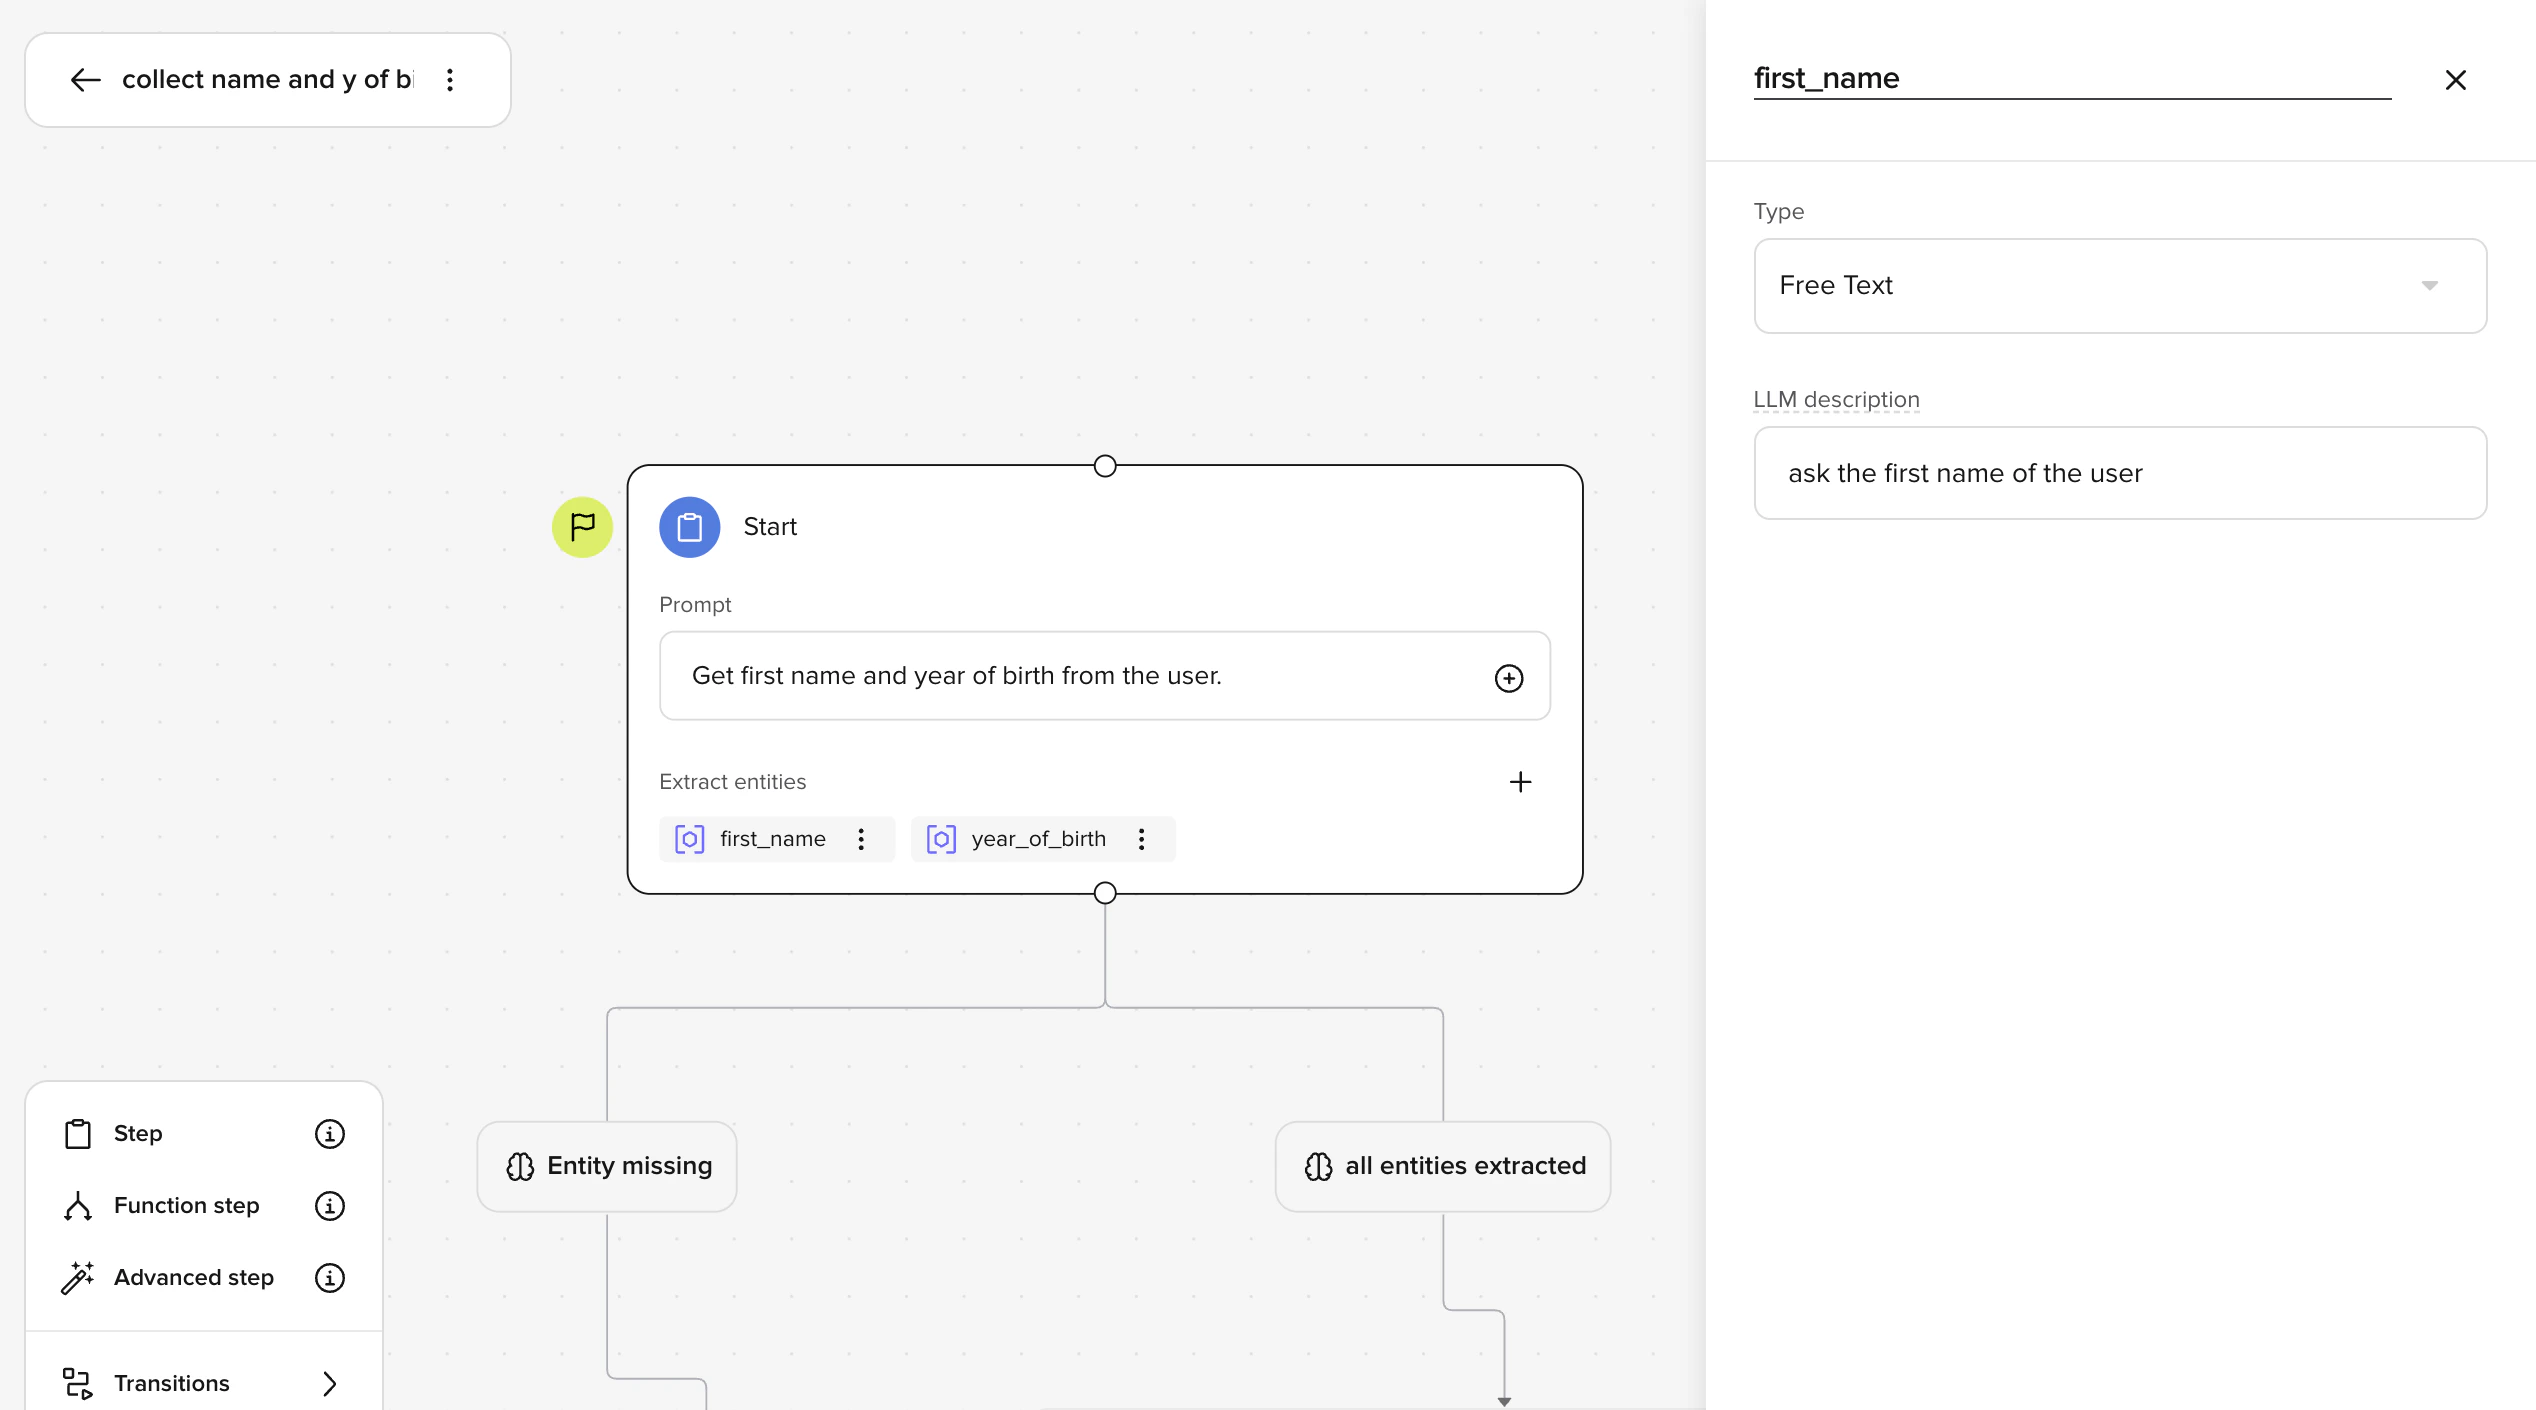Open the flow title three-dot menu
Viewport: 2536px width, 1410px height.
coord(450,80)
